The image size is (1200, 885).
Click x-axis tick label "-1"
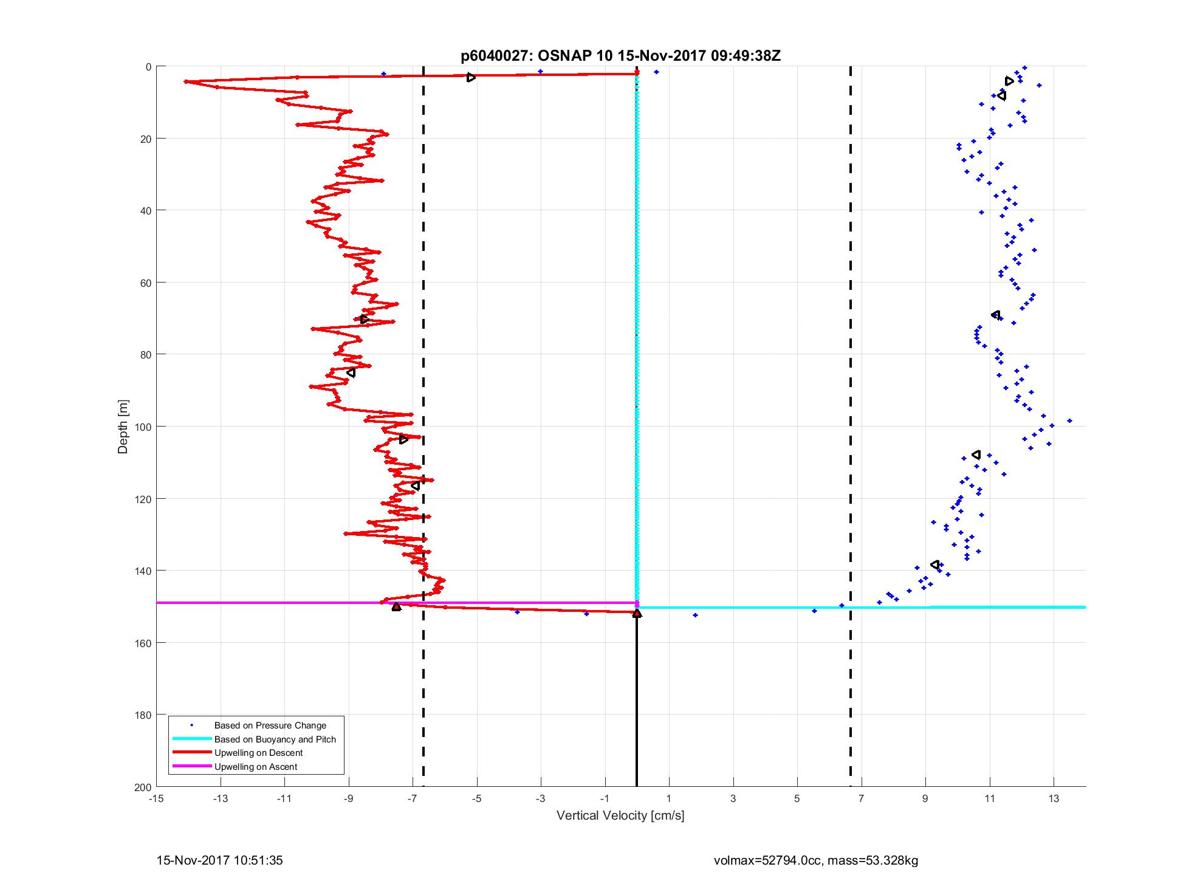tap(604, 799)
